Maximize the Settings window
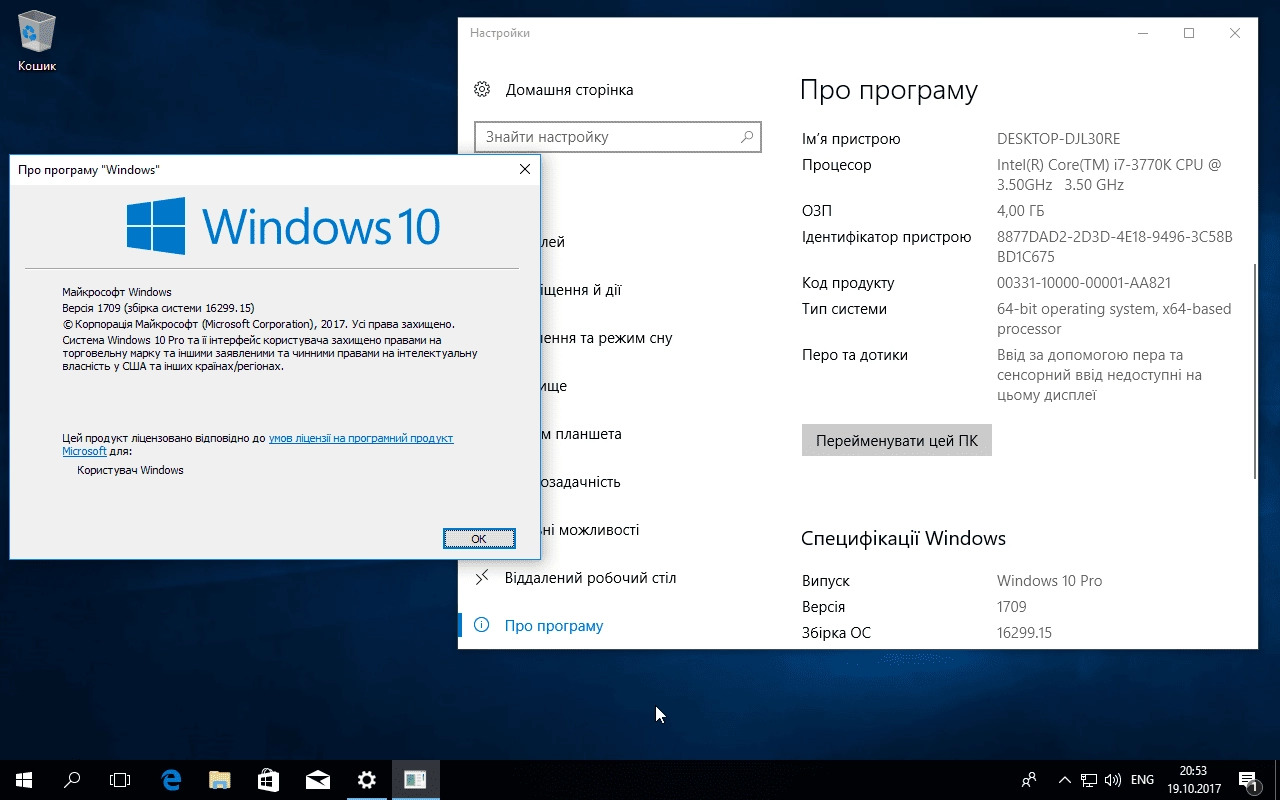This screenshot has height=800, width=1280. click(x=1189, y=33)
